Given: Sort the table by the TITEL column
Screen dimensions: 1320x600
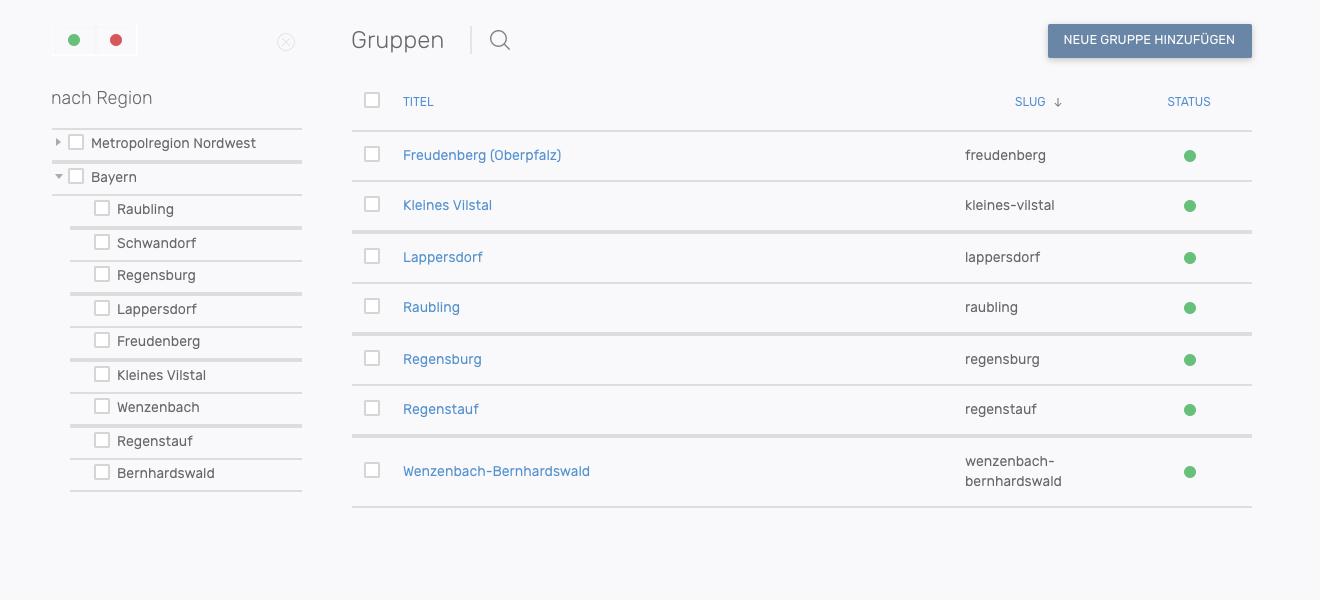Looking at the screenshot, I should tap(418, 102).
